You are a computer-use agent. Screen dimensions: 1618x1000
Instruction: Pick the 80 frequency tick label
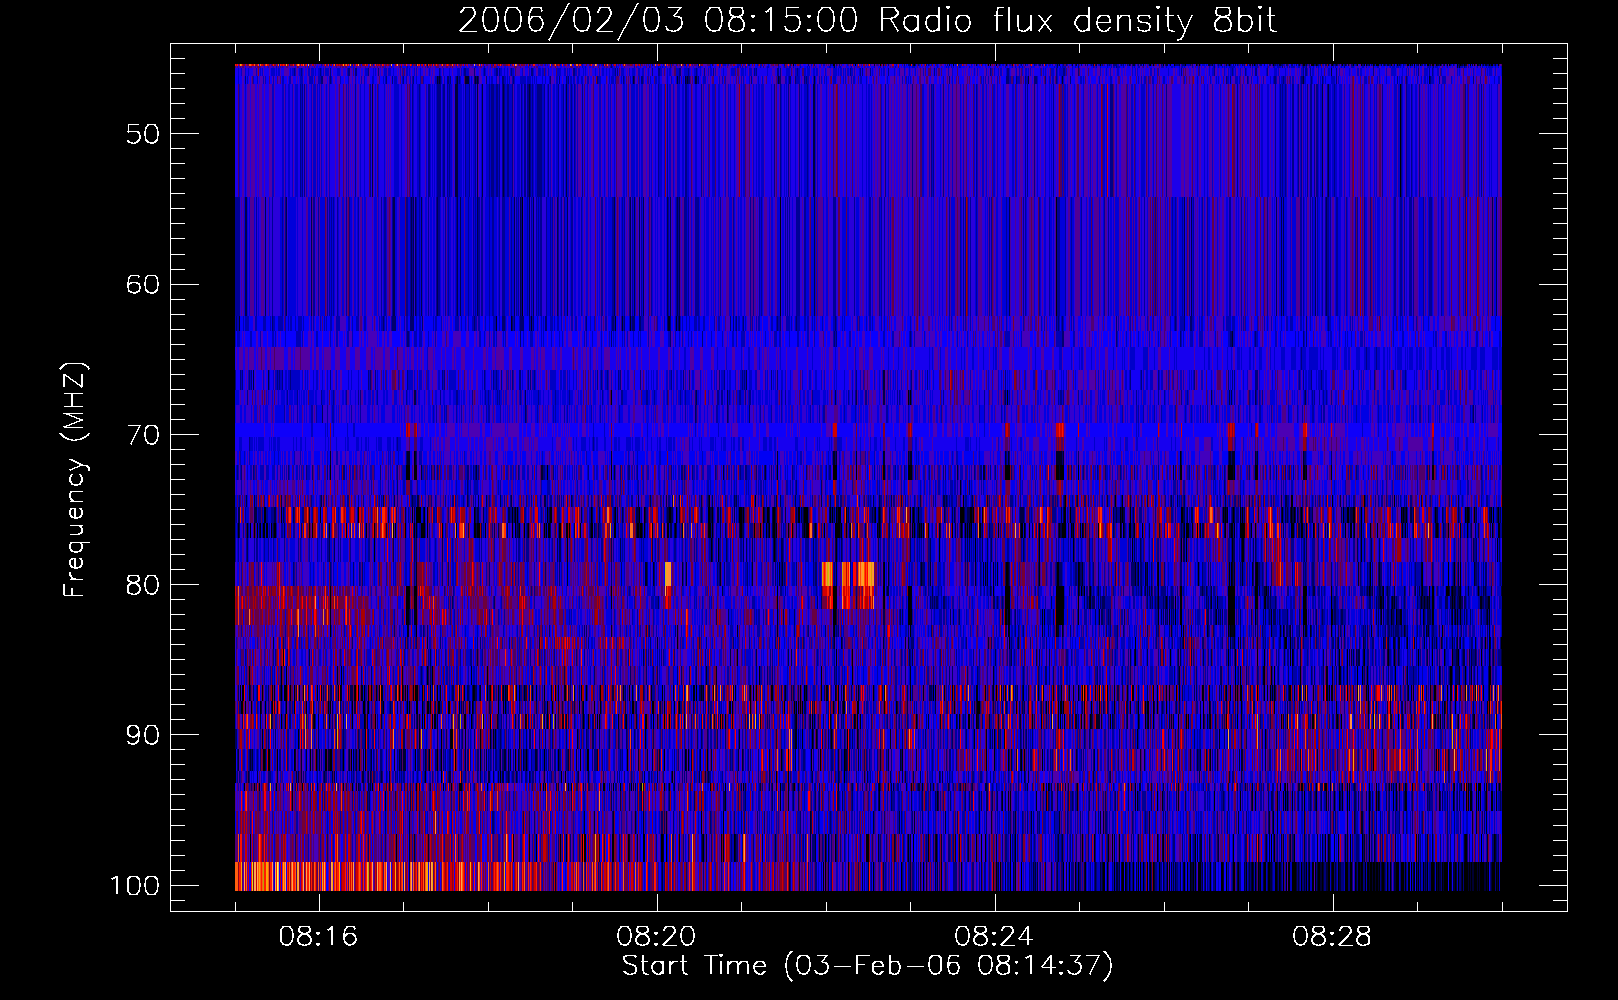[143, 585]
